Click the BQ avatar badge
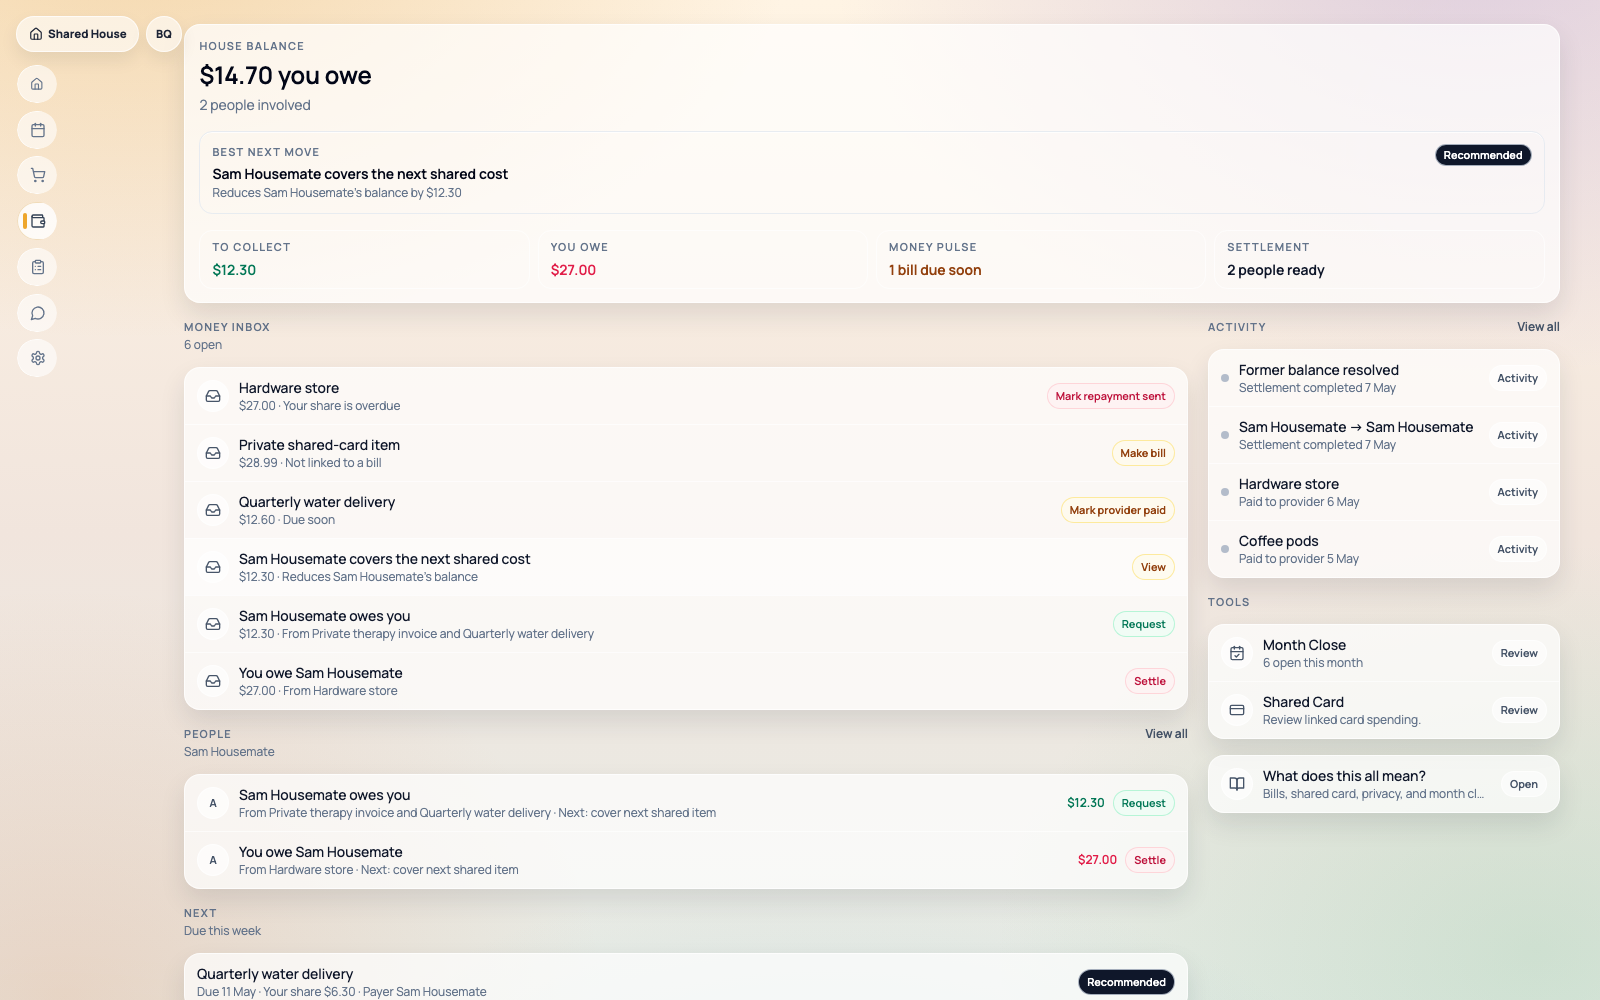 [164, 34]
